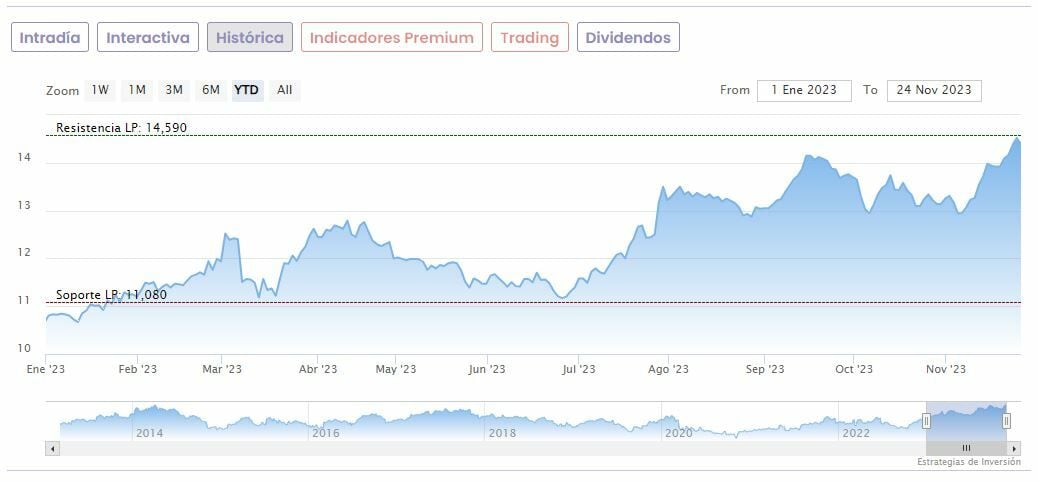
Task: Select the Histórica tab
Action: 250,38
